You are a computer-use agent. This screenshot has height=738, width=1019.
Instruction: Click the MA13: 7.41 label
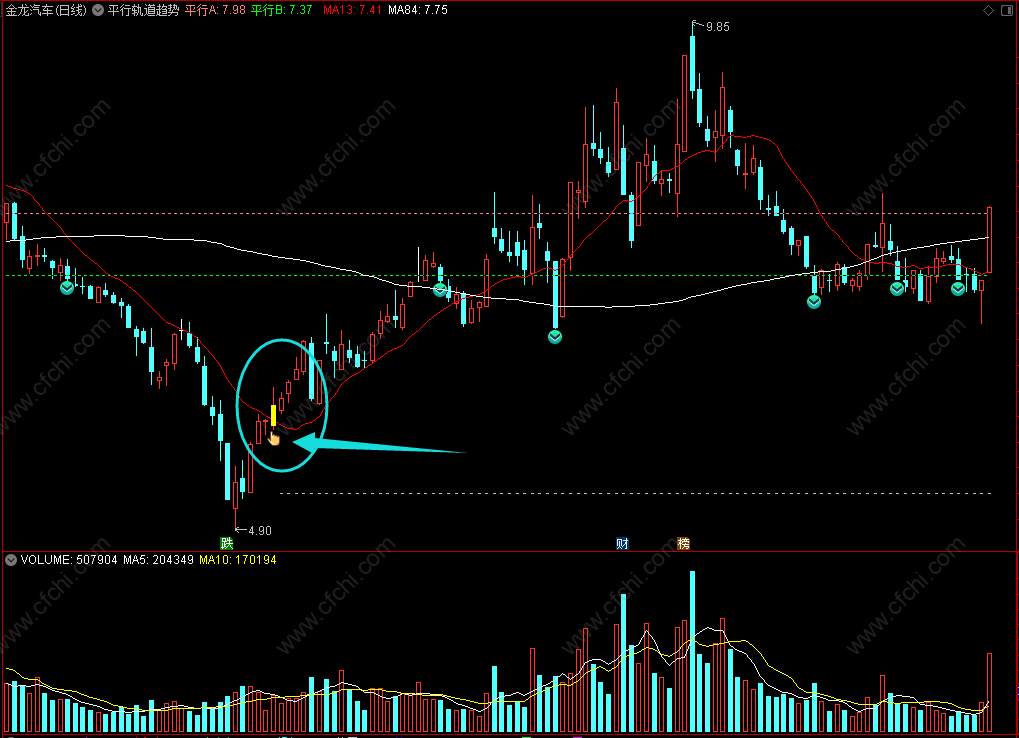[x=352, y=10]
